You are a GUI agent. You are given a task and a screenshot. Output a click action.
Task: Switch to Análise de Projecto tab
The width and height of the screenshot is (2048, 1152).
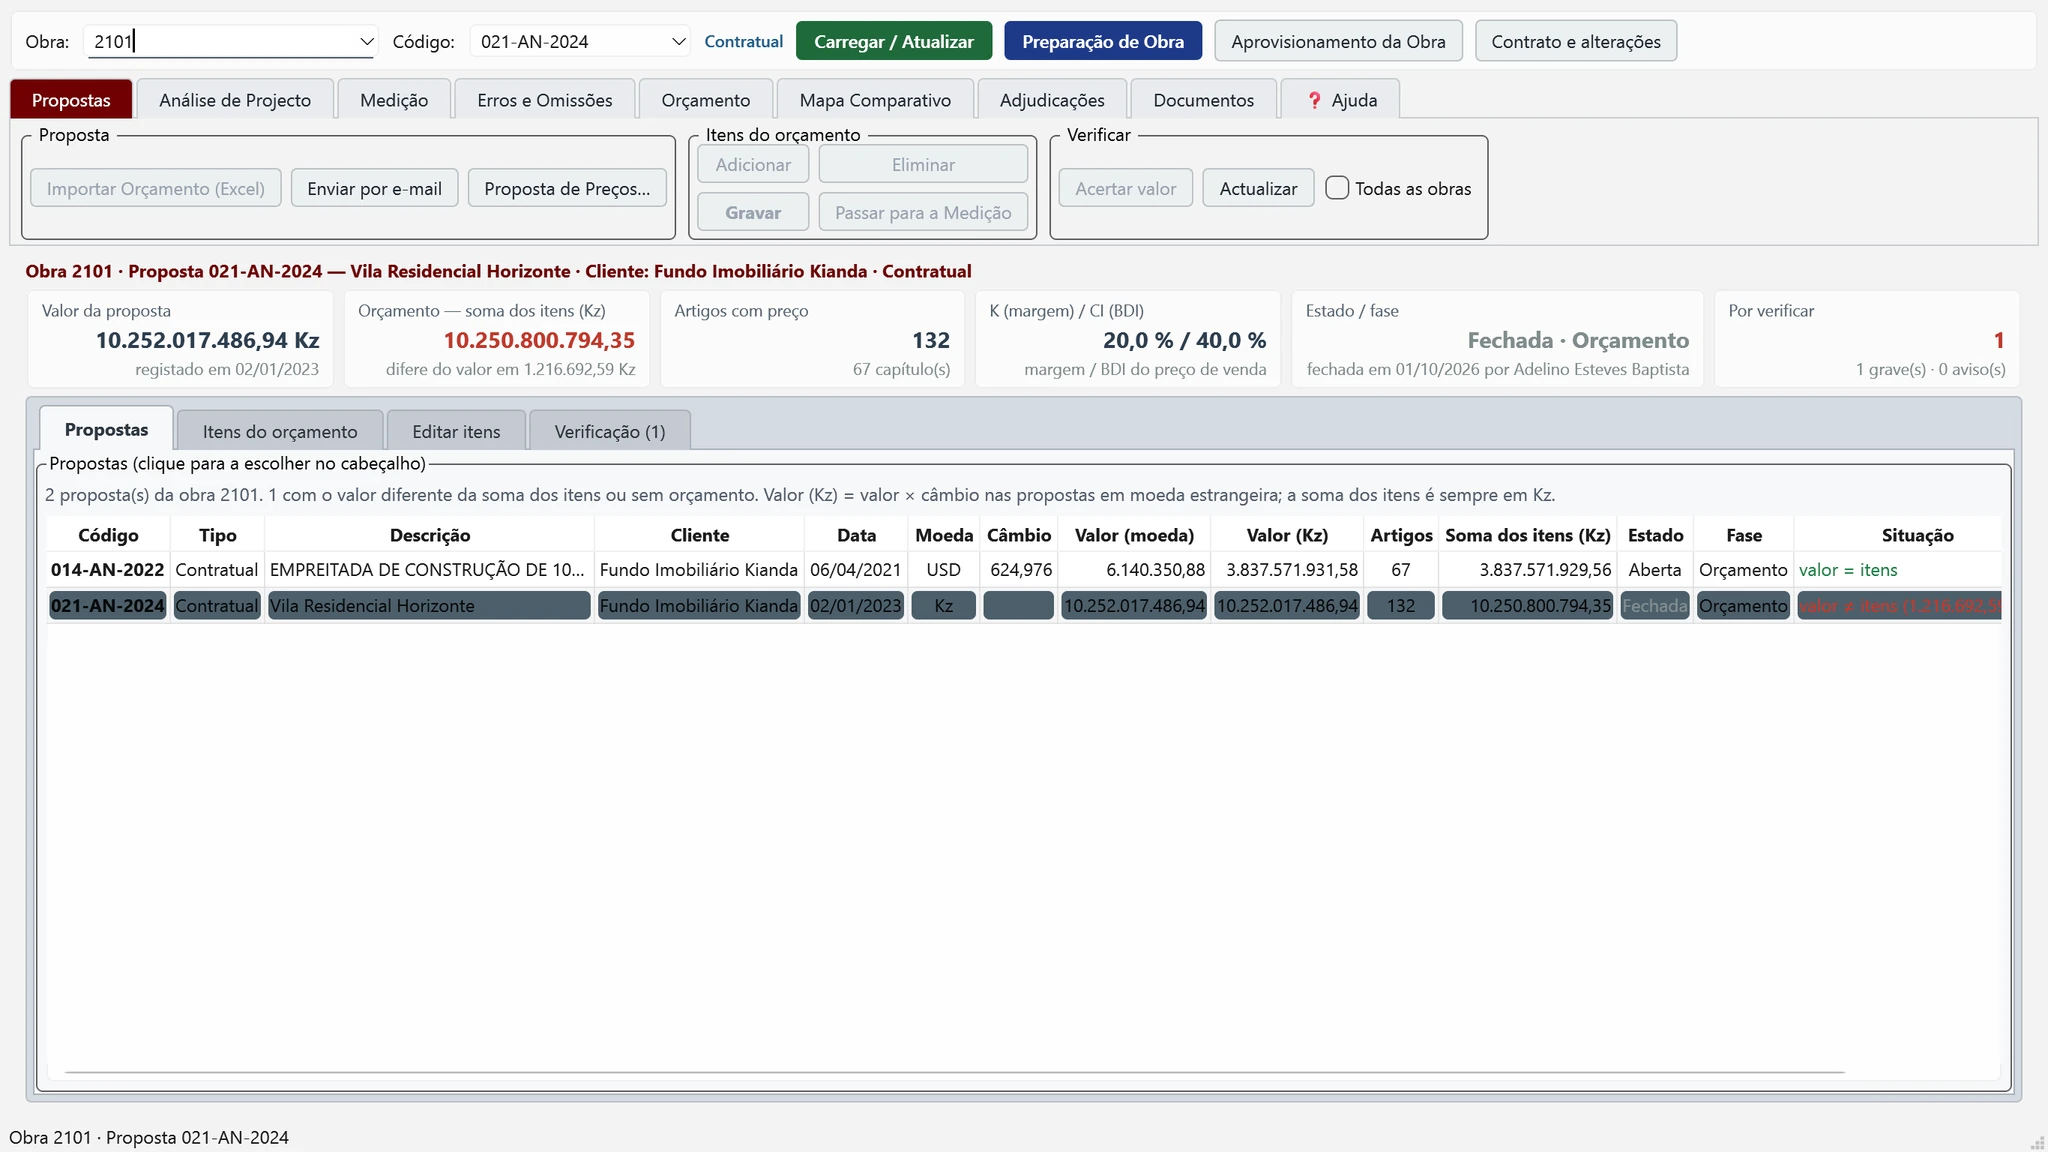[x=235, y=100]
